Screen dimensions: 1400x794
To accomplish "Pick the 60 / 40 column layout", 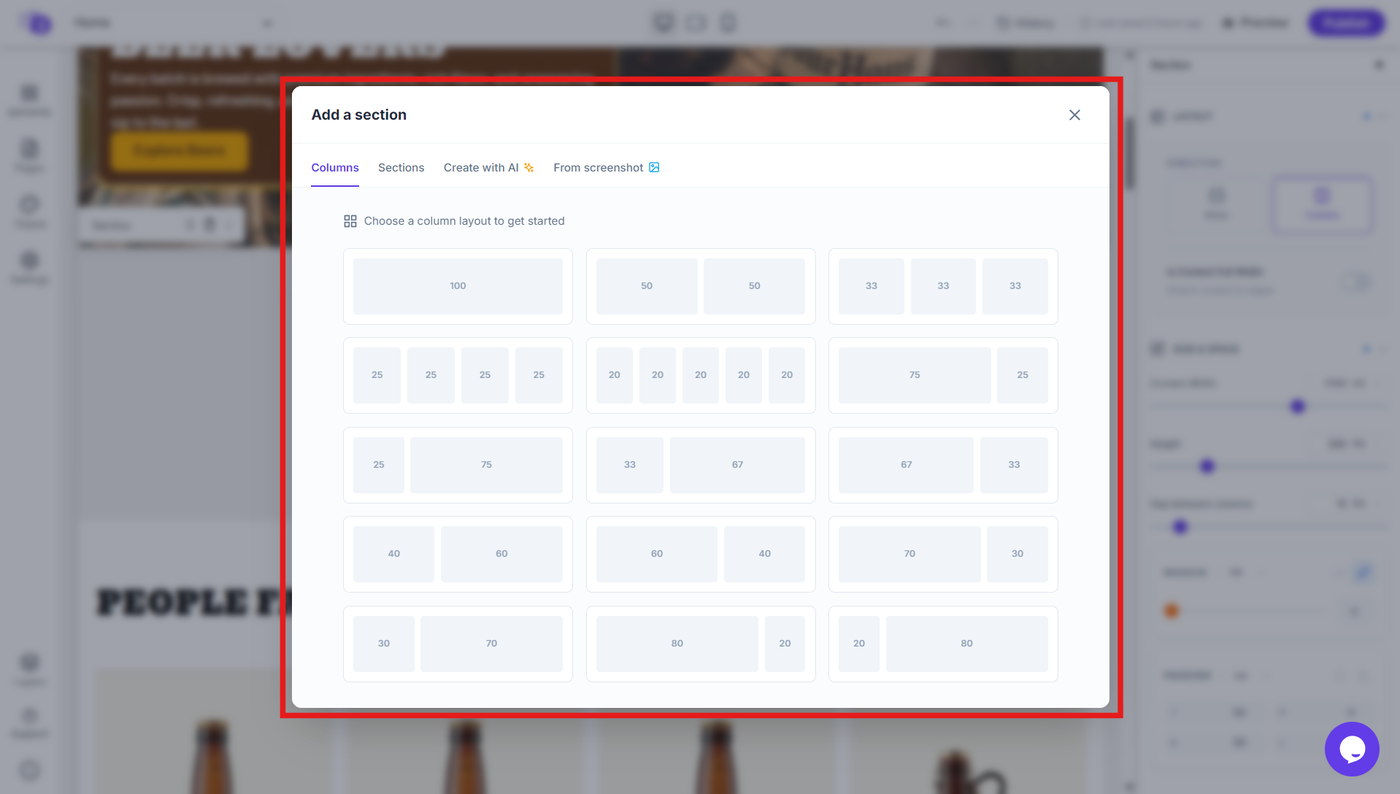I will (x=701, y=554).
